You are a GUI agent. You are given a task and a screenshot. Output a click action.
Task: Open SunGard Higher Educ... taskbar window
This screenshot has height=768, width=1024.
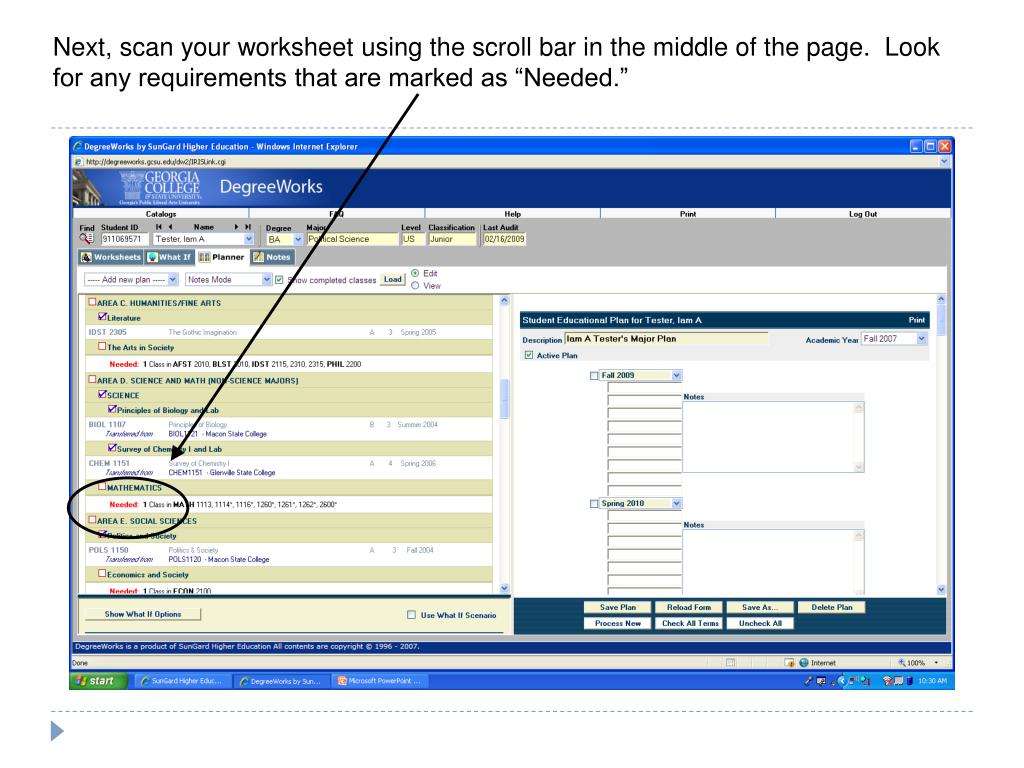tap(182, 681)
